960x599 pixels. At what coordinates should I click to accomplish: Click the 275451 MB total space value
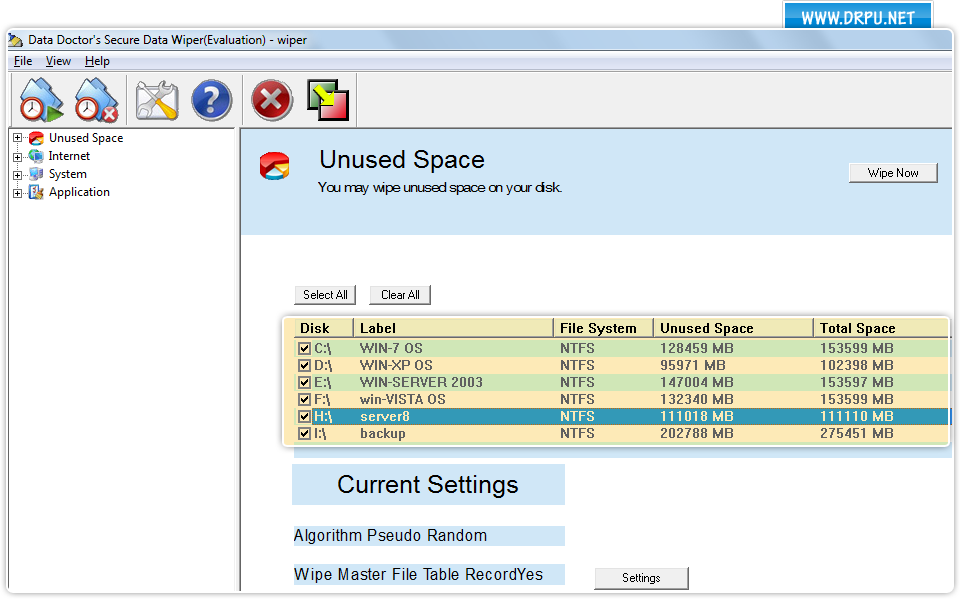click(857, 434)
